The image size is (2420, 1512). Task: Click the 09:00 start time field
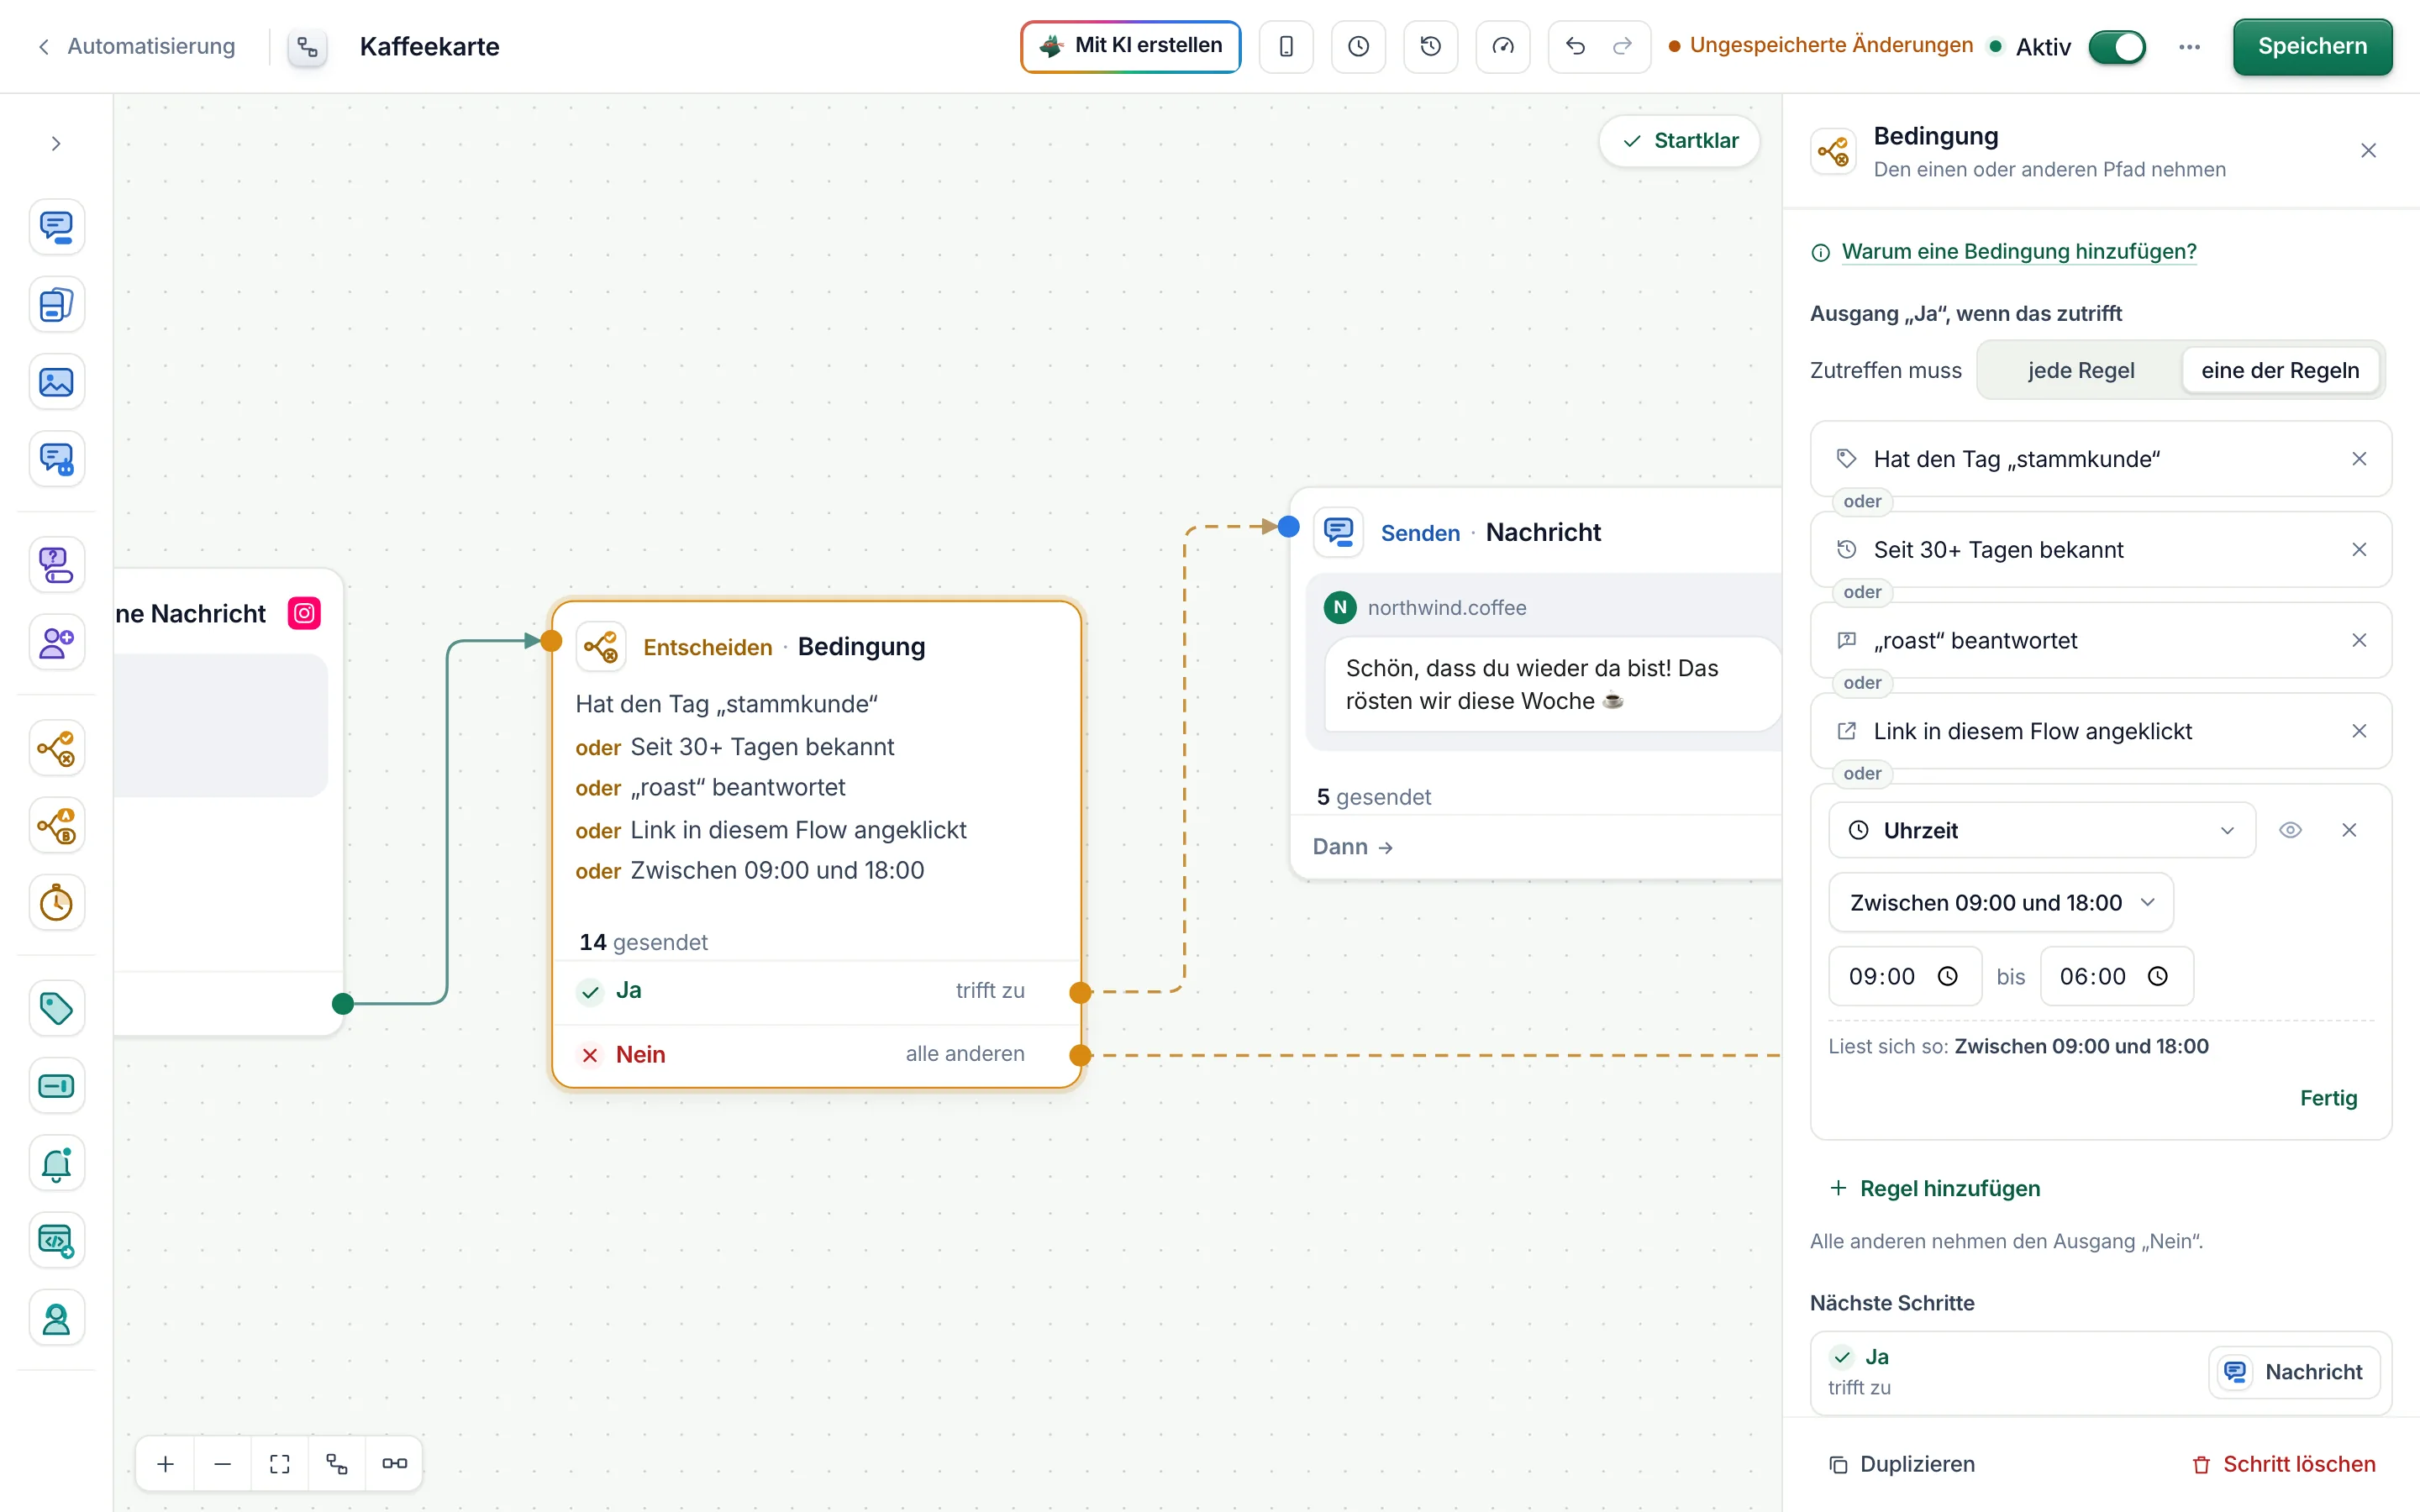click(1904, 976)
